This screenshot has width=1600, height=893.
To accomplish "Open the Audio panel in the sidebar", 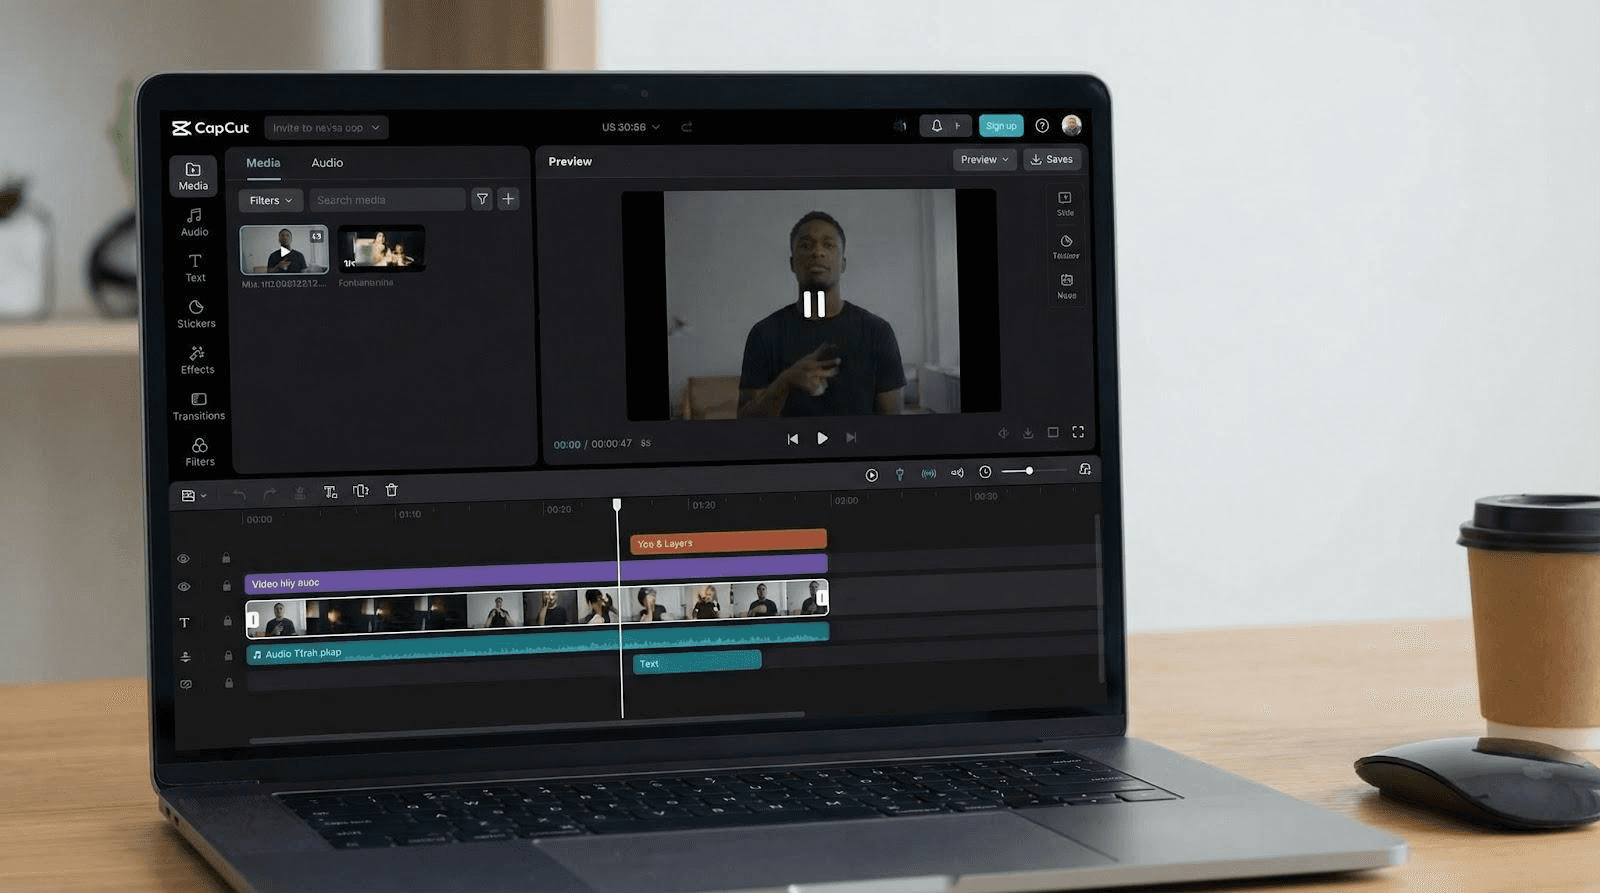I will pos(194,222).
